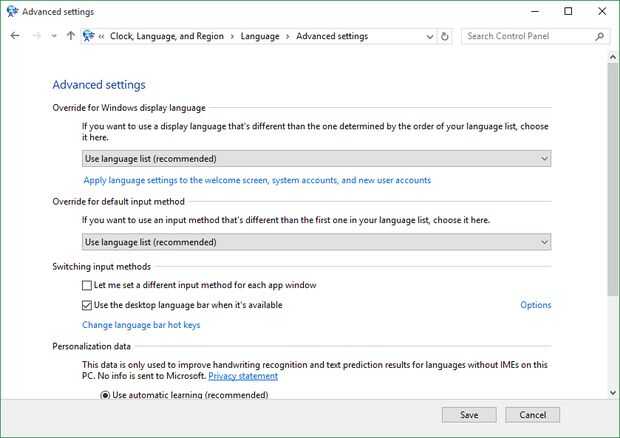Go to Clock, Language, and Region breadcrumb
The width and height of the screenshot is (620, 438).
[169, 36]
